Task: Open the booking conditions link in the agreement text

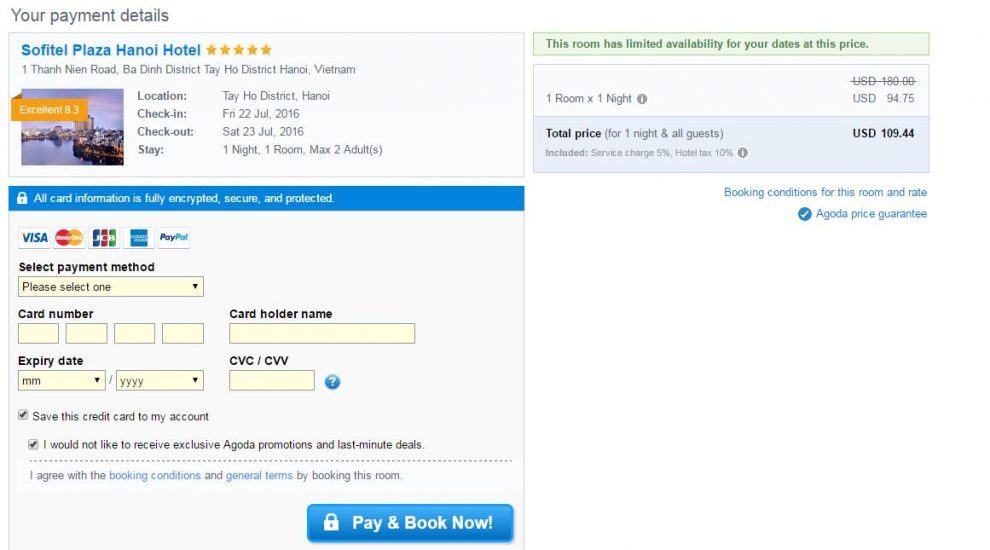Action: (155, 476)
